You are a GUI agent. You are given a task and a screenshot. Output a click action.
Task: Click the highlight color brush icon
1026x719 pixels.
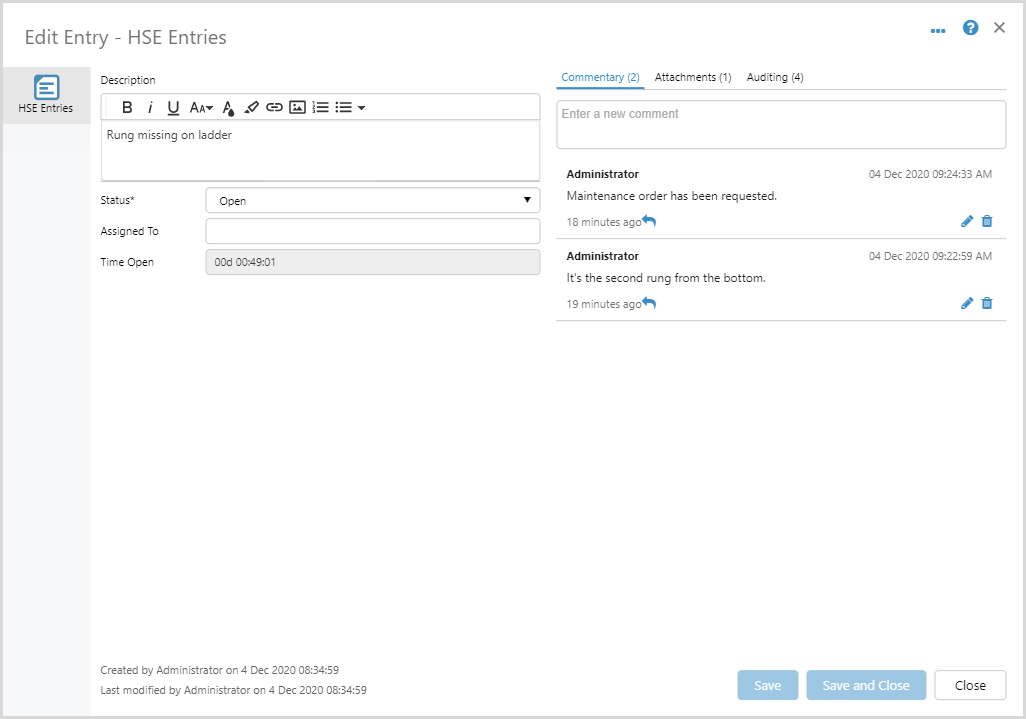click(251, 108)
